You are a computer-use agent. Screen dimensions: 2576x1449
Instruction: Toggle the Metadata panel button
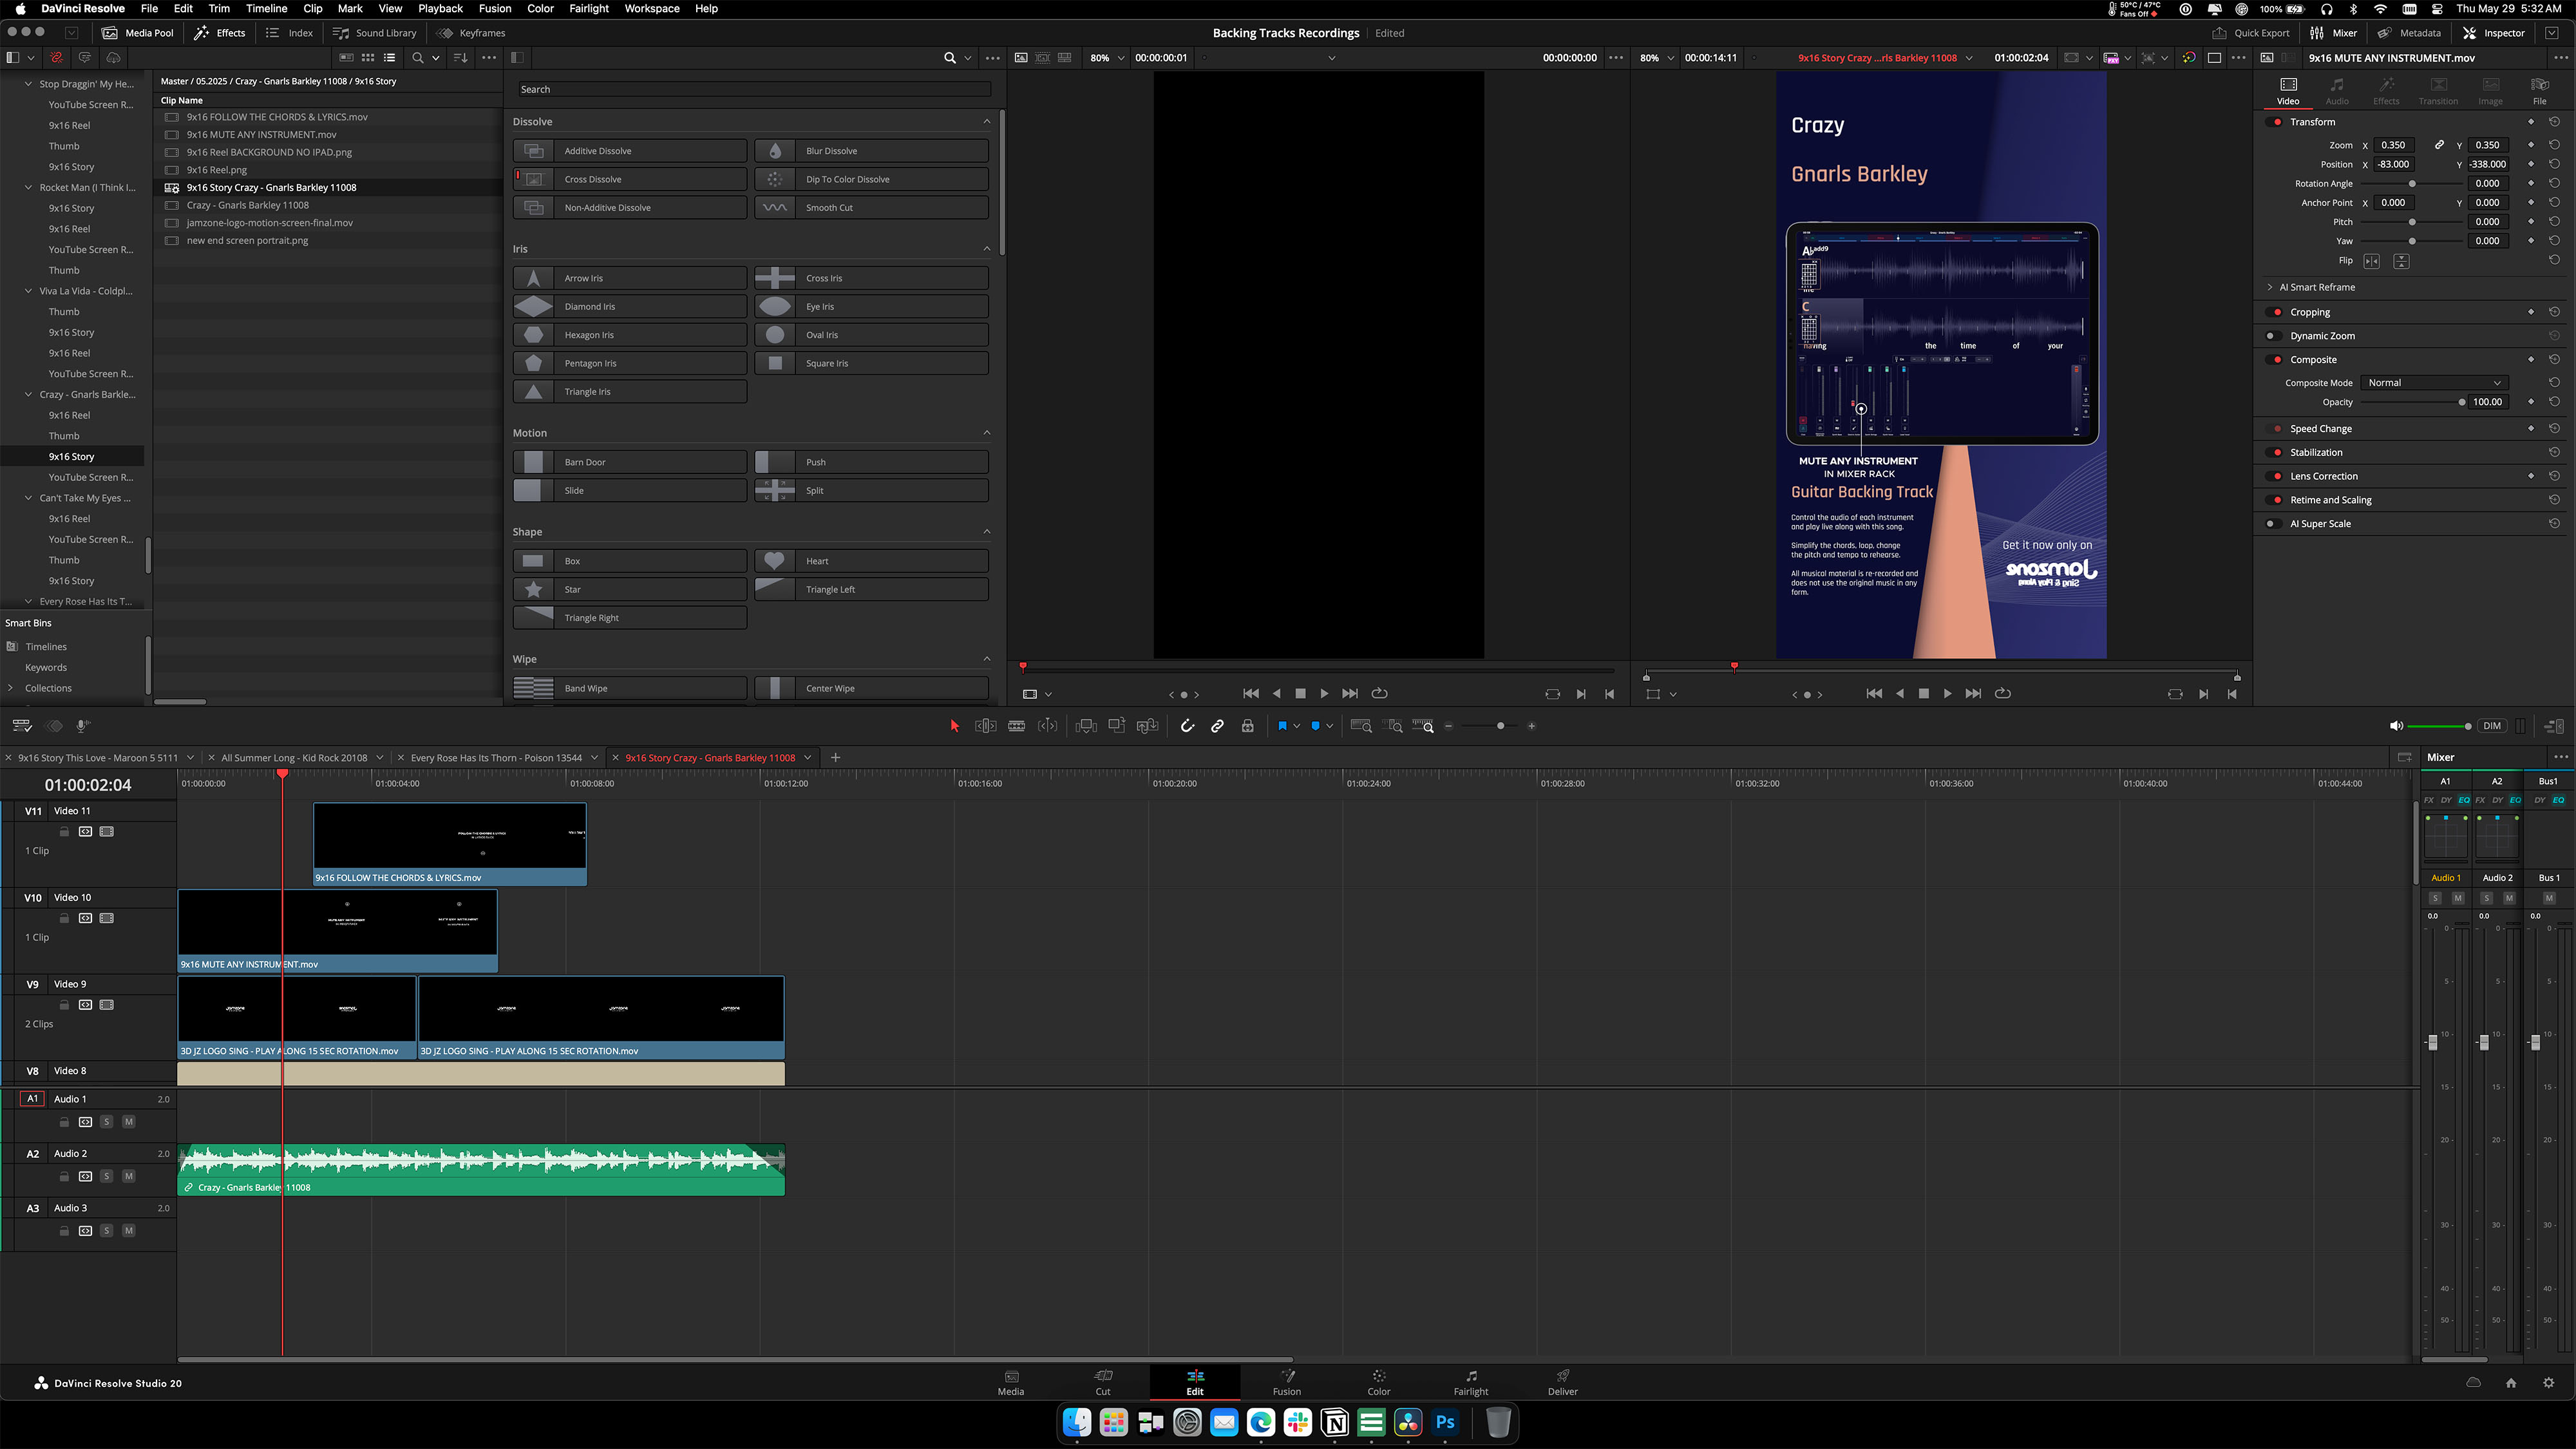[x=2409, y=33]
